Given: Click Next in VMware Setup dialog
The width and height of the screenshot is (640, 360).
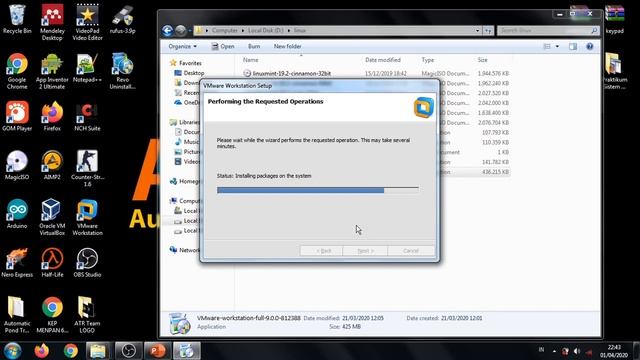Looking at the screenshot, I should 365,251.
